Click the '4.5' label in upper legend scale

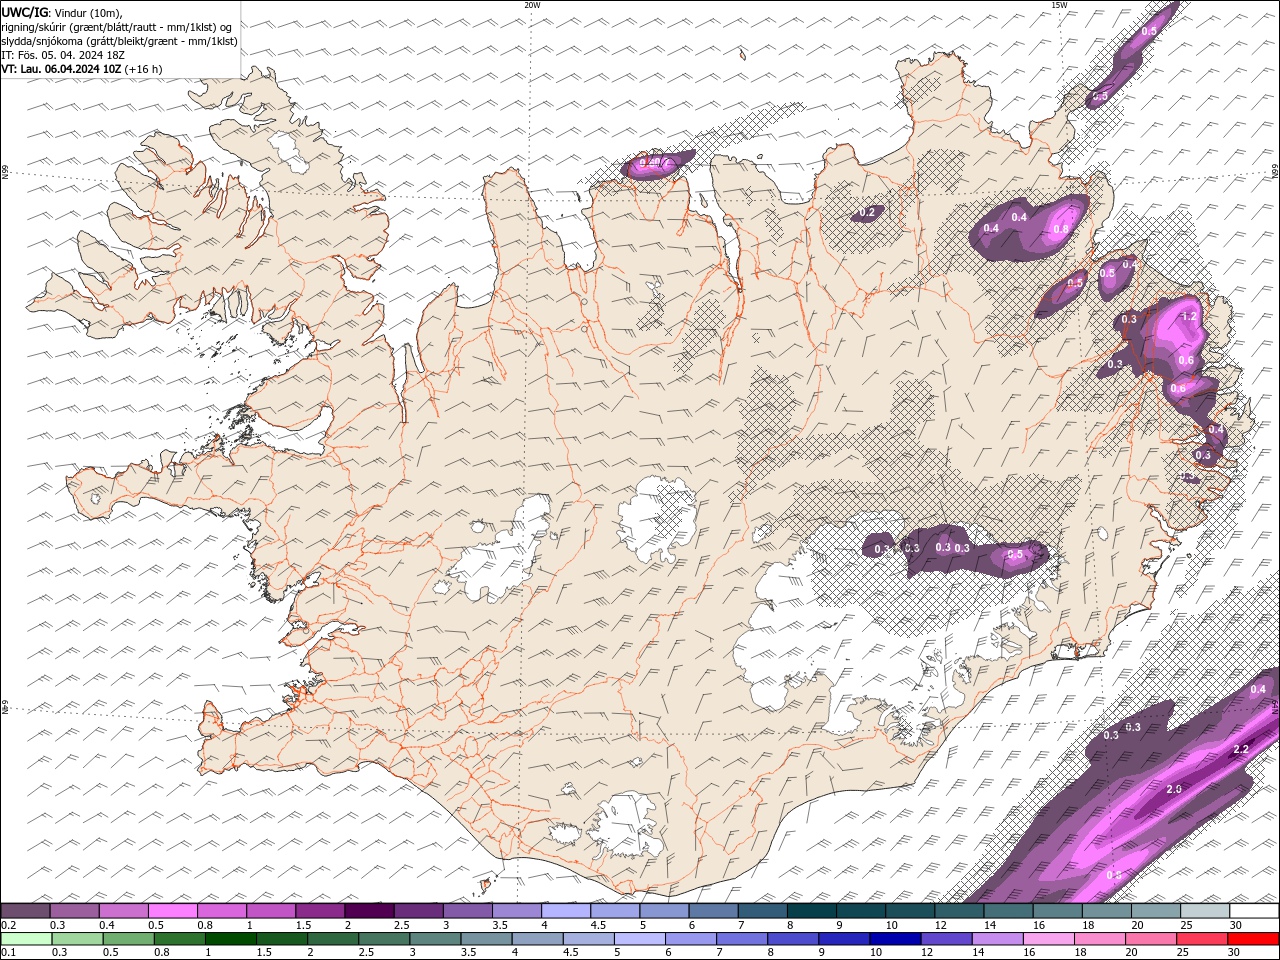tap(598, 925)
